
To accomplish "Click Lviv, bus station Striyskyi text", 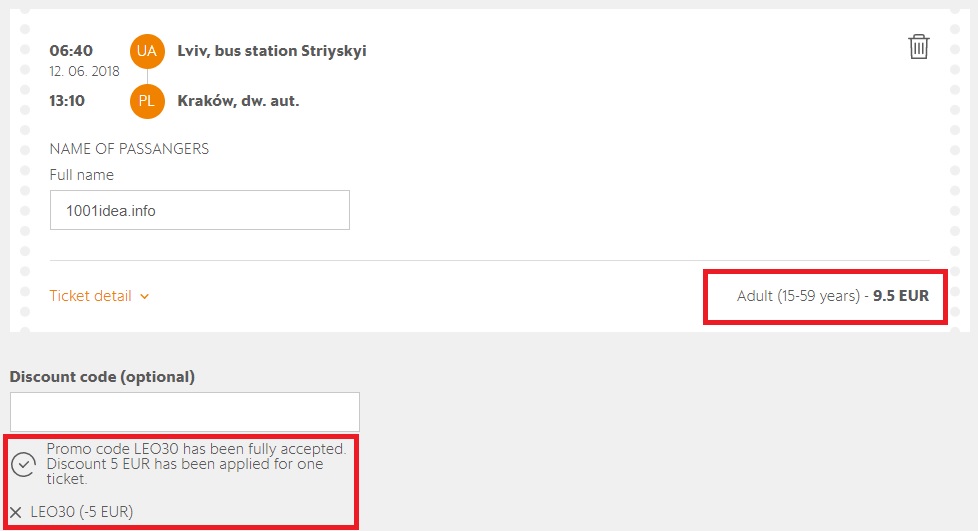I will pos(272,50).
